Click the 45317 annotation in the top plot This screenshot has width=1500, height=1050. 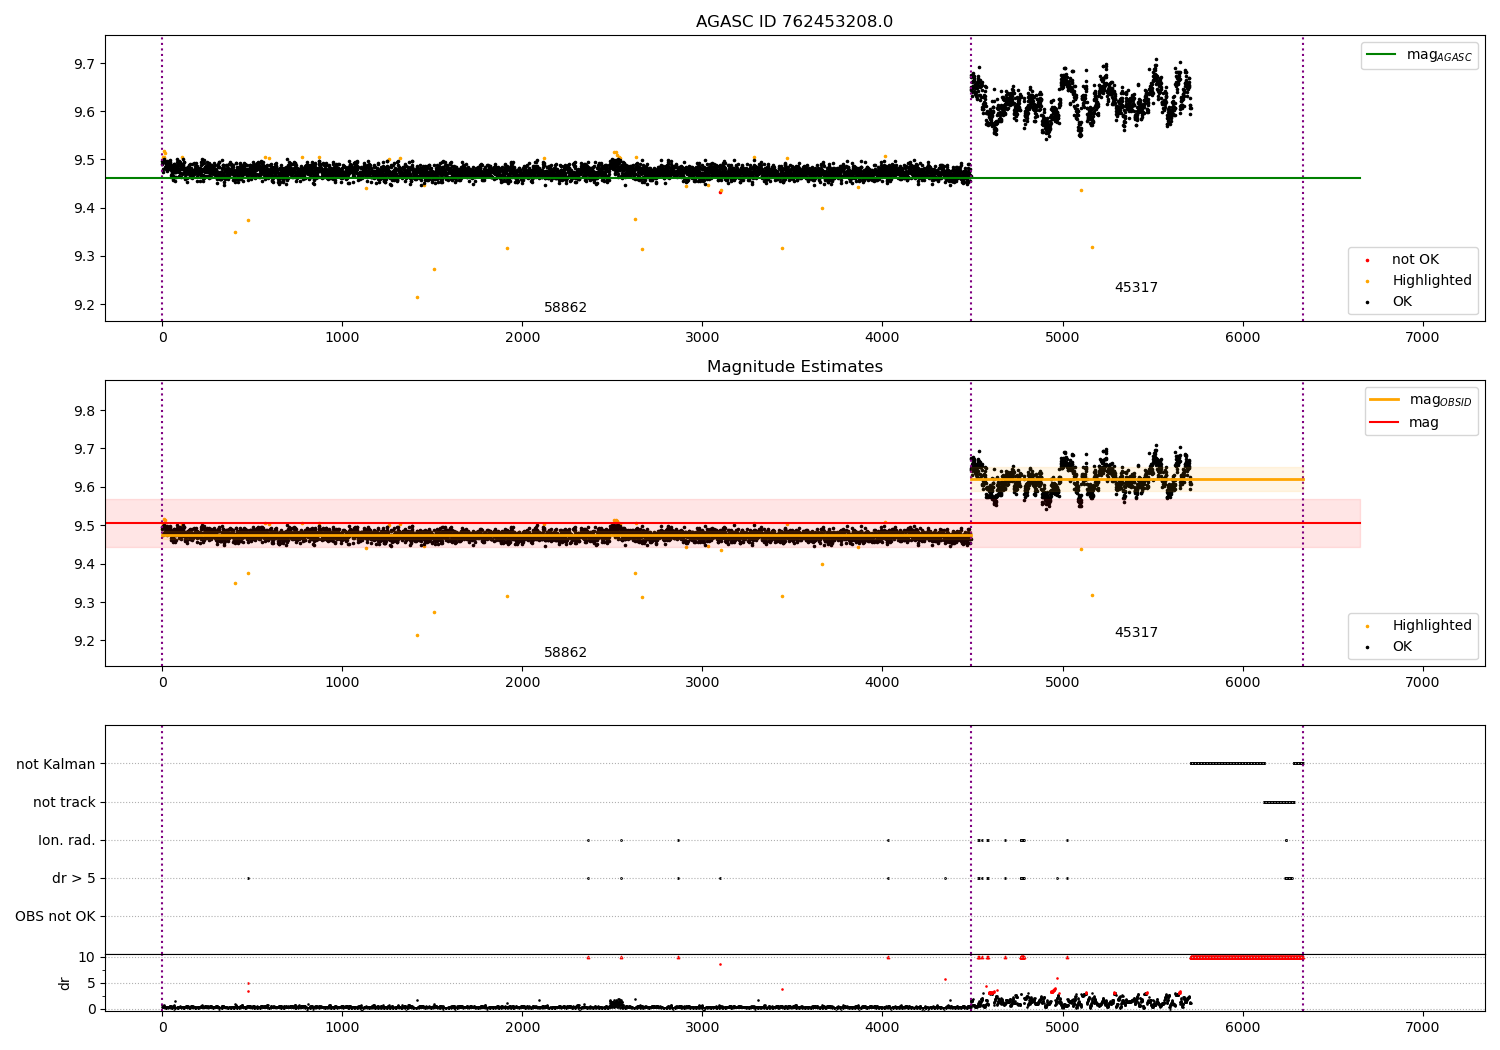pyautogui.click(x=1136, y=288)
